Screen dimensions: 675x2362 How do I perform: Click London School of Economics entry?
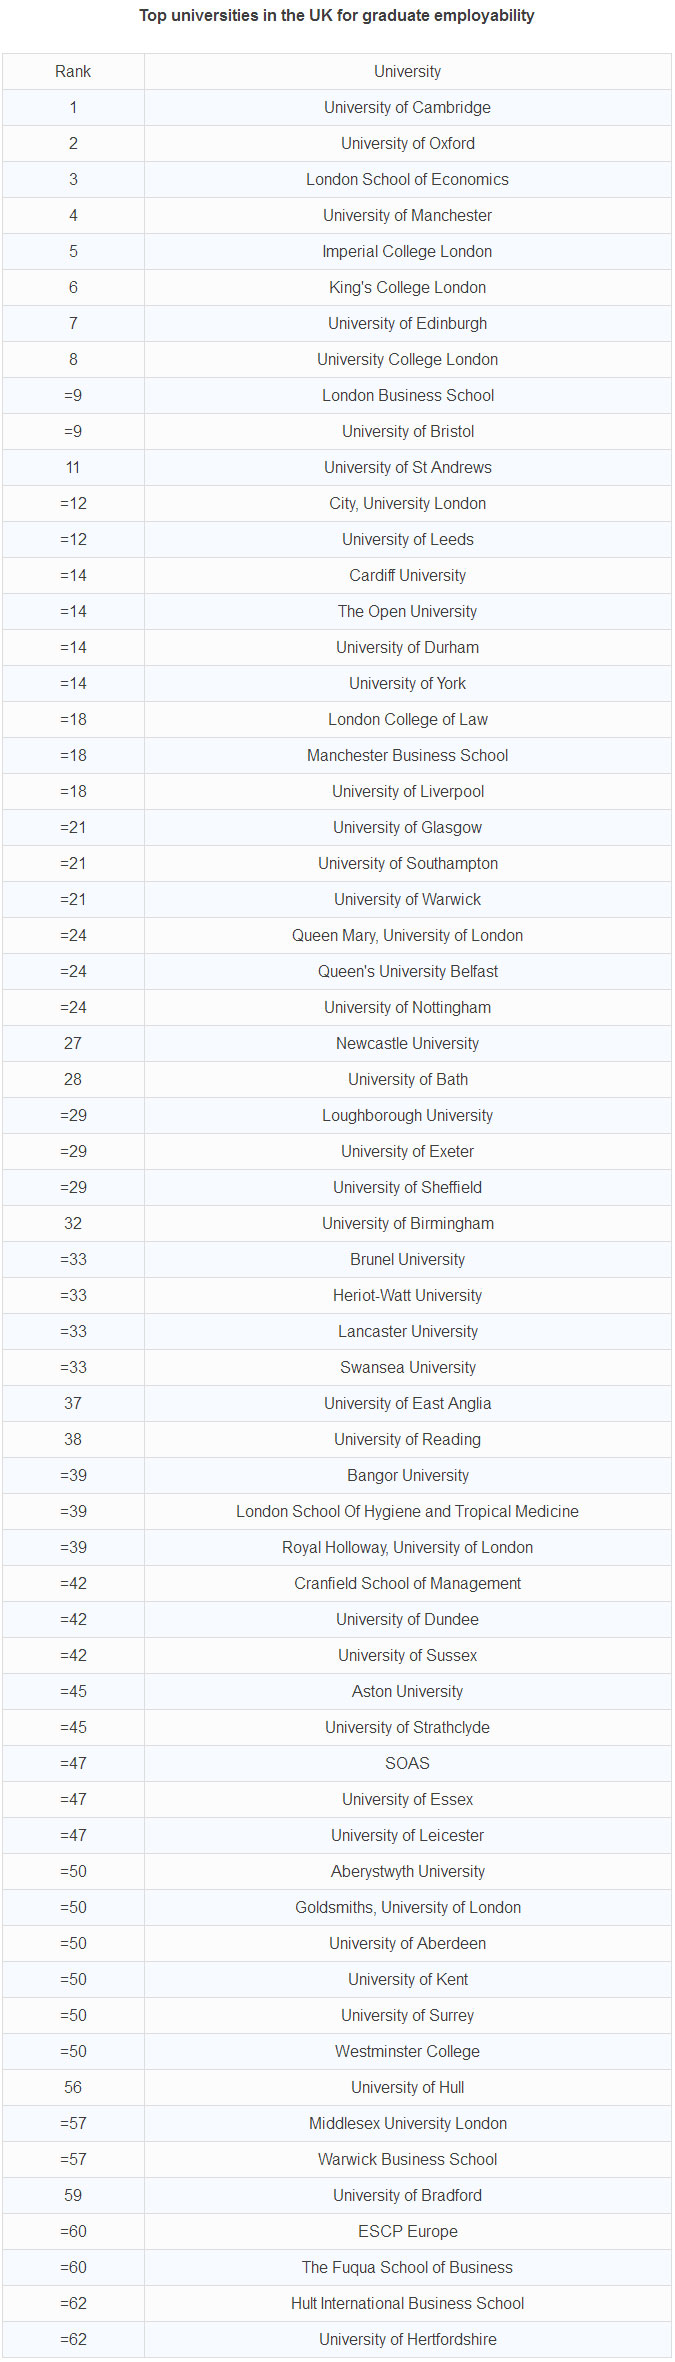click(407, 180)
